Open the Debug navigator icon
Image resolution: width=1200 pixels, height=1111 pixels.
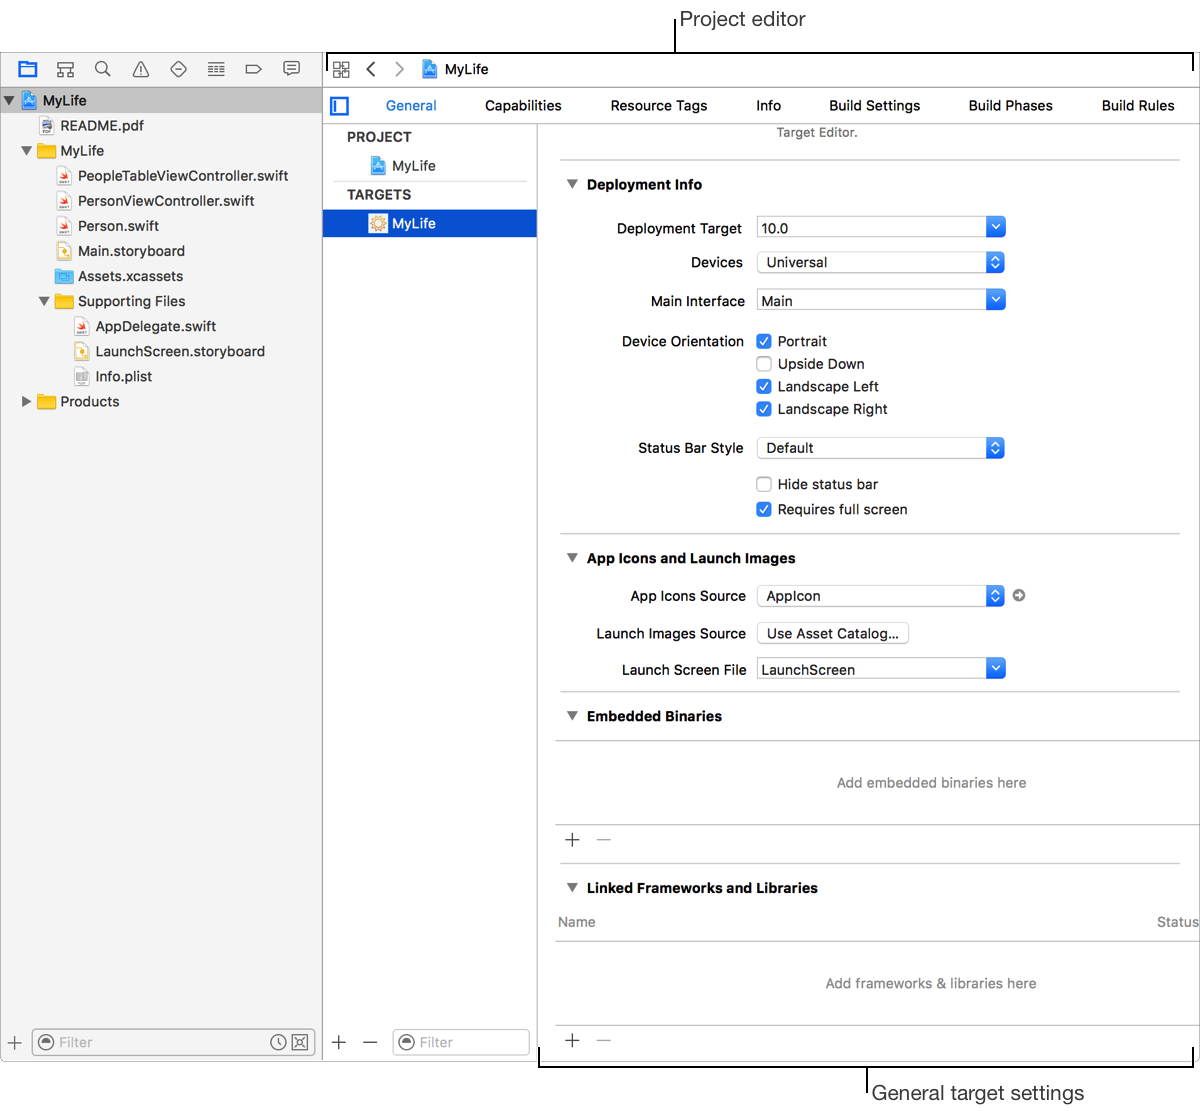[x=216, y=69]
